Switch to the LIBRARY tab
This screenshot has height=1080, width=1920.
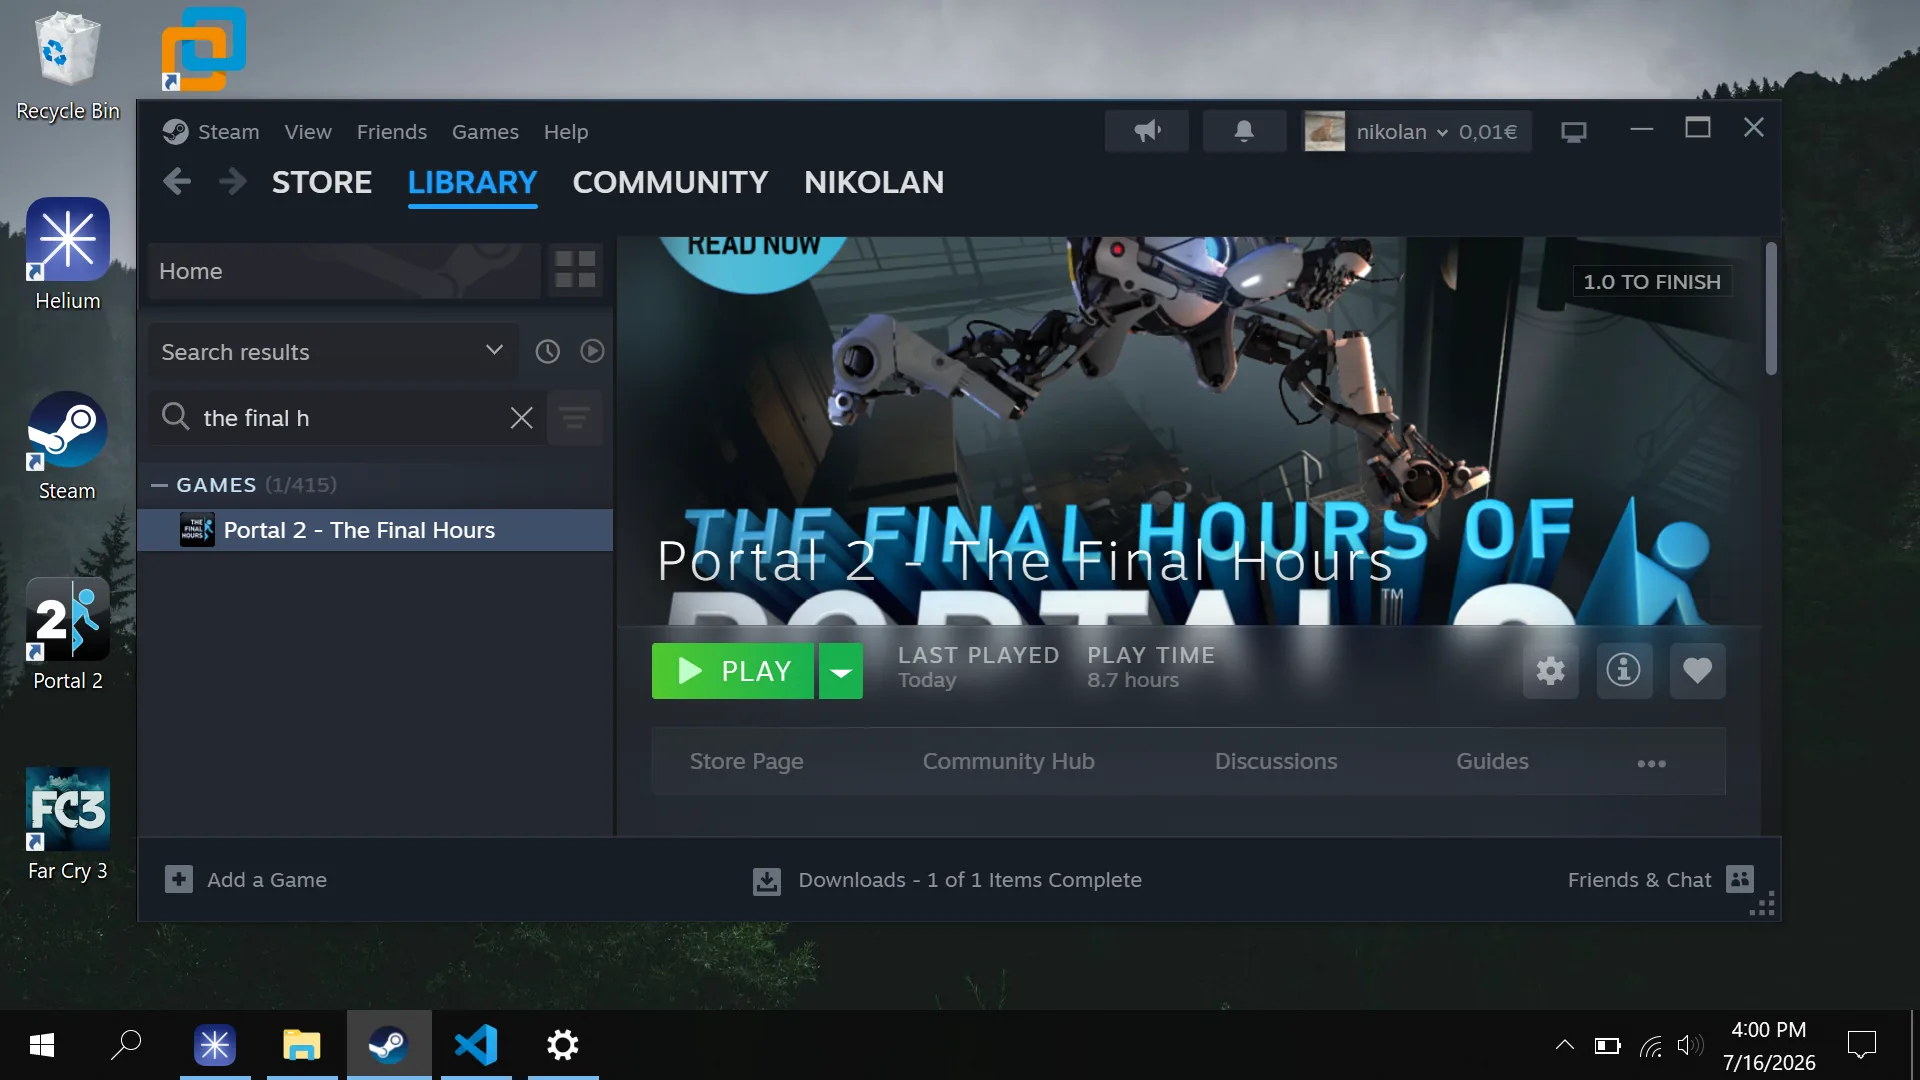click(x=472, y=182)
